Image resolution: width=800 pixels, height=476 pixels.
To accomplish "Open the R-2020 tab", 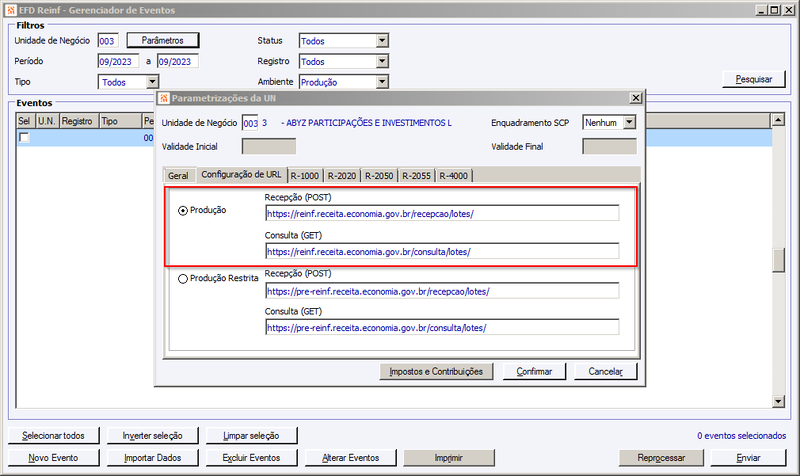I will point(342,176).
